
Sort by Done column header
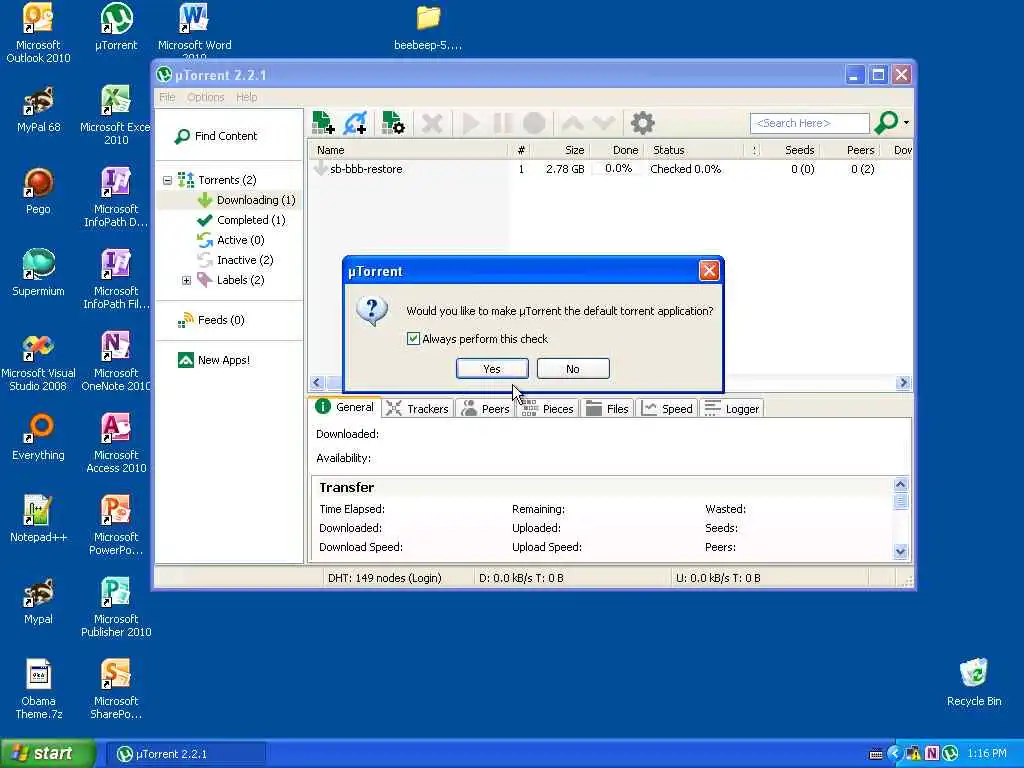(616, 150)
